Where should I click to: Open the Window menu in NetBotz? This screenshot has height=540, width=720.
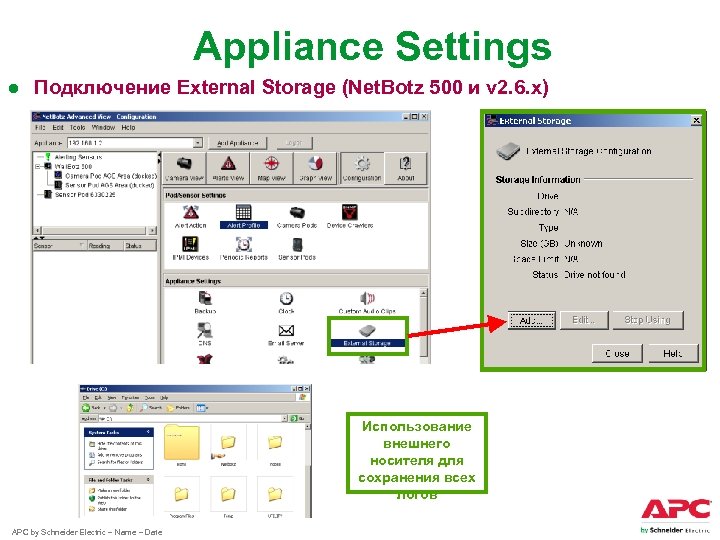103,128
